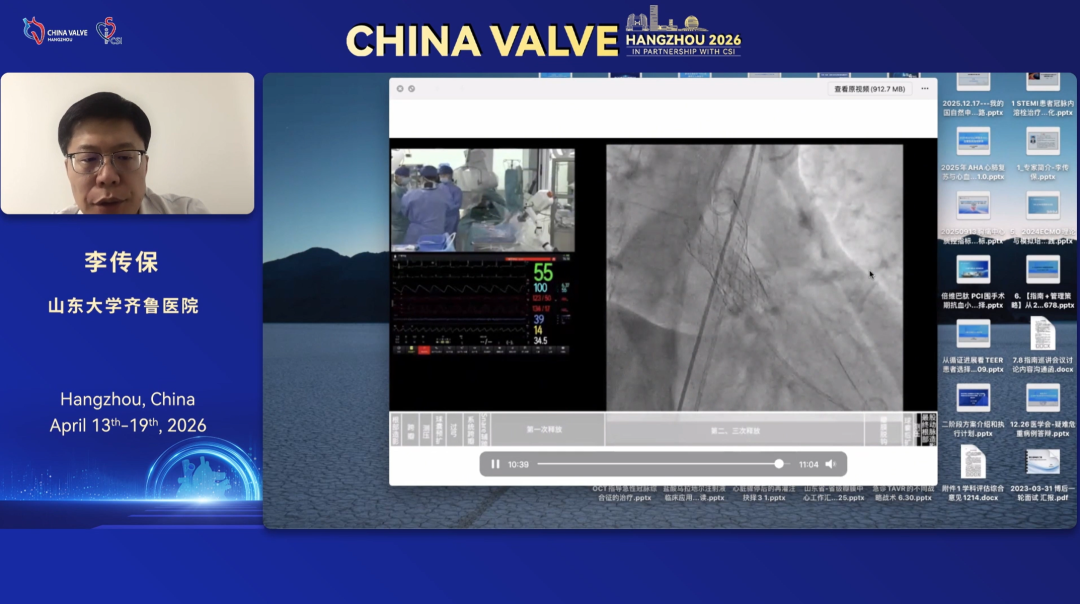Click the speaker webcam video tile
Viewport: 1080px width, 604px height.
pyautogui.click(x=127, y=143)
